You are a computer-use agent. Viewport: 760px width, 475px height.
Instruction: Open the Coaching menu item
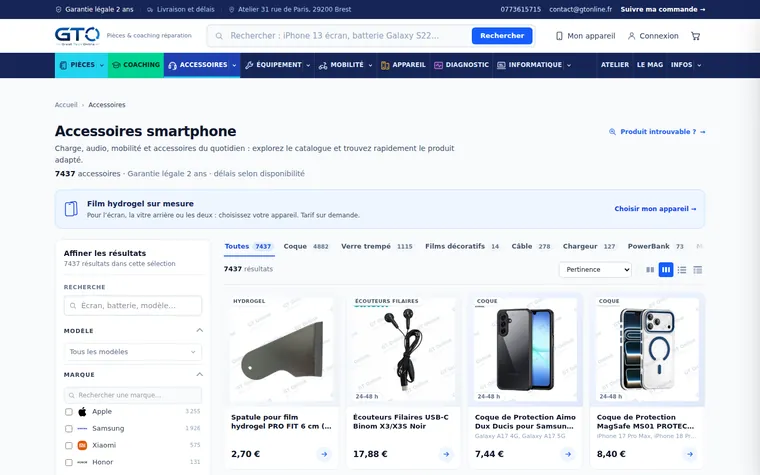(x=136, y=65)
